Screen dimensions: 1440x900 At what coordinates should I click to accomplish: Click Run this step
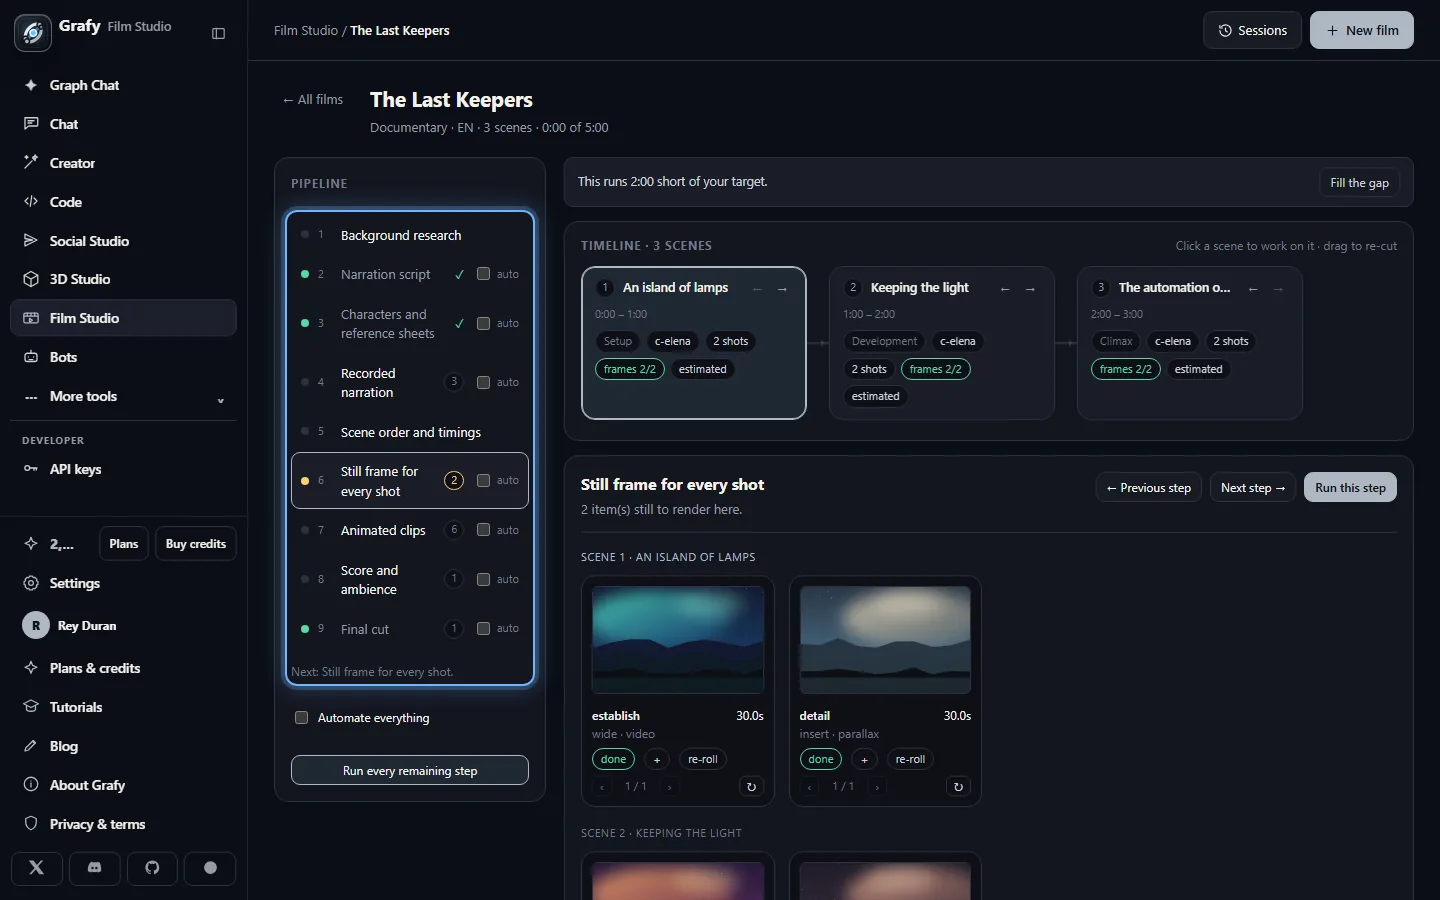coord(1350,488)
